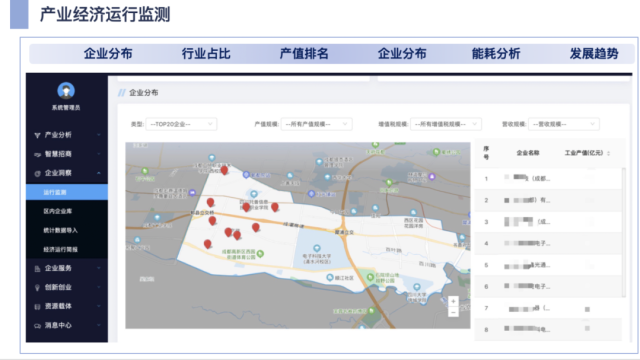
Task: Open the 类型 TOP20企业 dropdown
Action: (x=181, y=124)
